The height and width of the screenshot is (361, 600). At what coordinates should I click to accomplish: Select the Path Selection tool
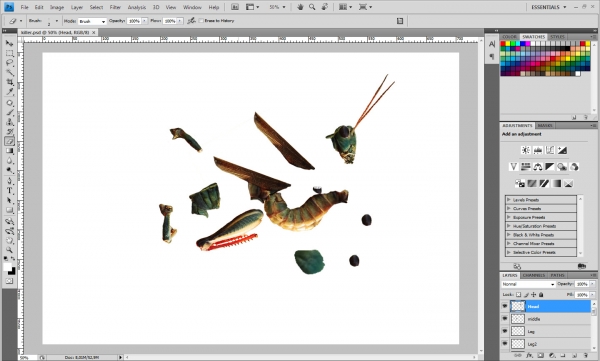click(9, 200)
